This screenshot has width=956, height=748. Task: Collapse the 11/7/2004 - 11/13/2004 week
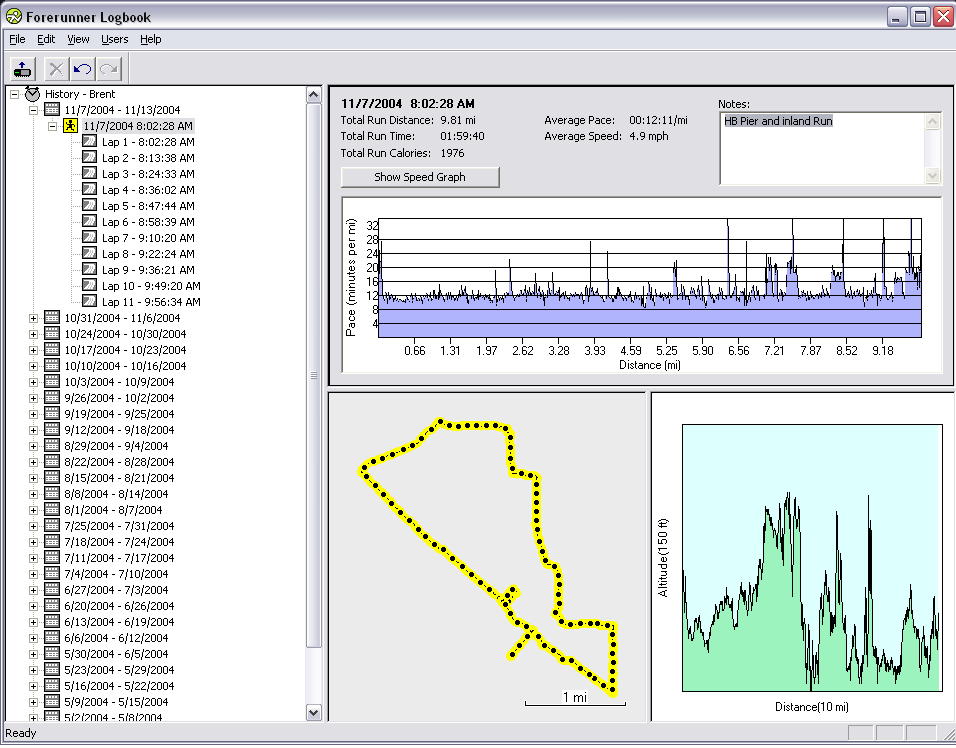[x=34, y=110]
